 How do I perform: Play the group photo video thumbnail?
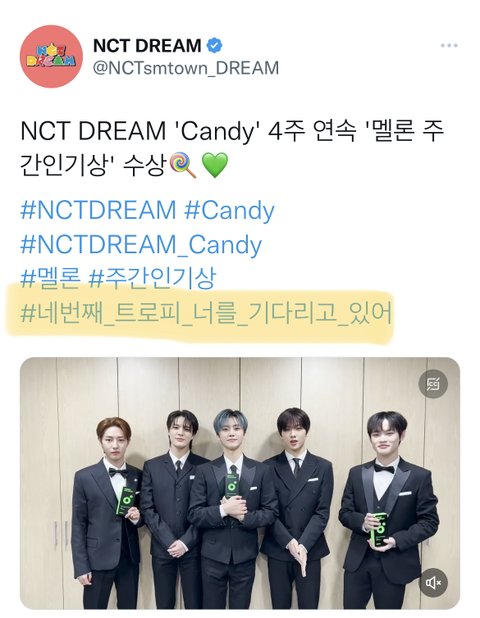tap(240, 483)
